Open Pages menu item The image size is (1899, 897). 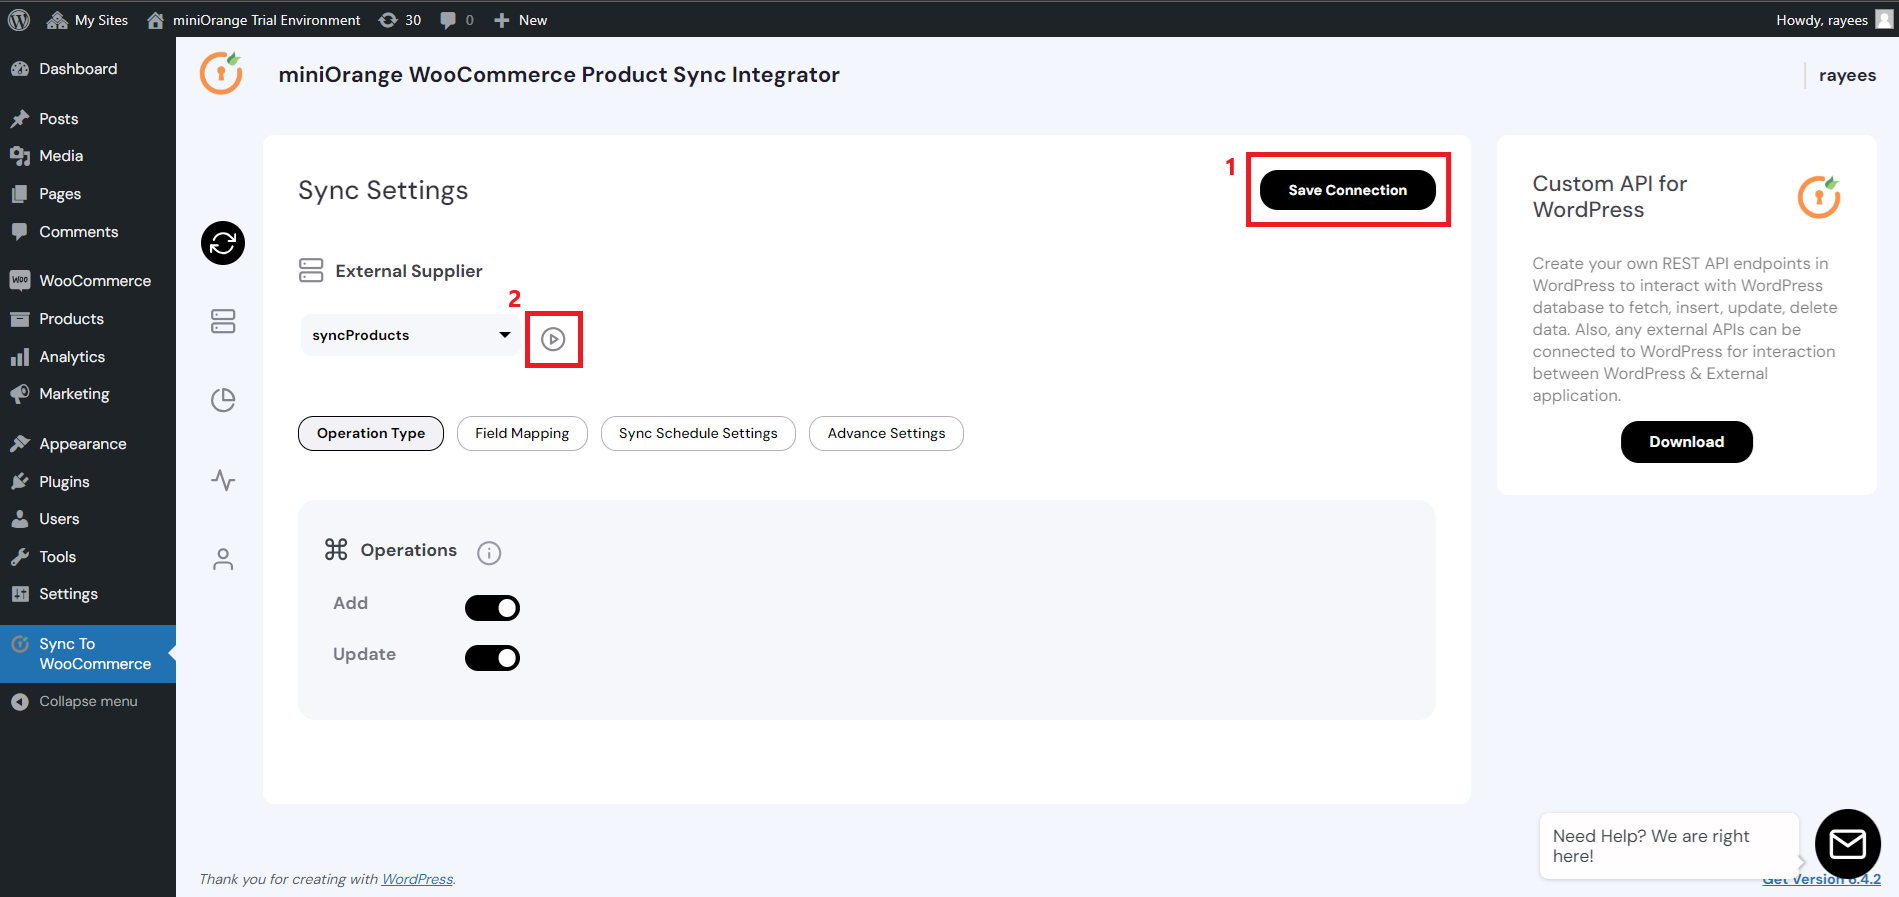click(x=88, y=194)
